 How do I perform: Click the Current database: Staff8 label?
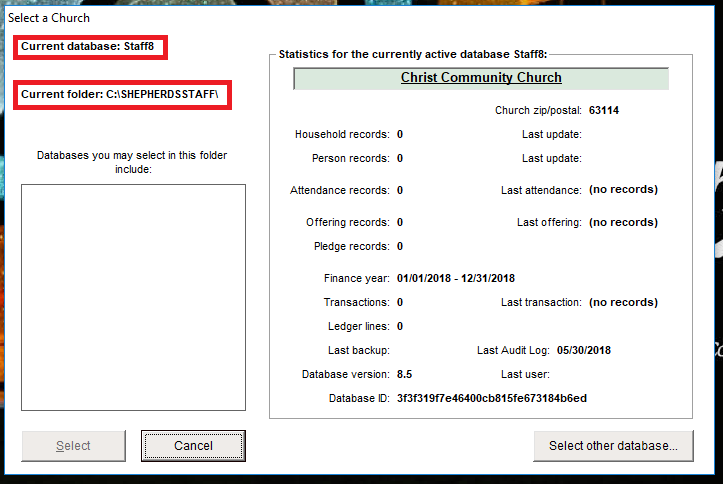(x=88, y=47)
